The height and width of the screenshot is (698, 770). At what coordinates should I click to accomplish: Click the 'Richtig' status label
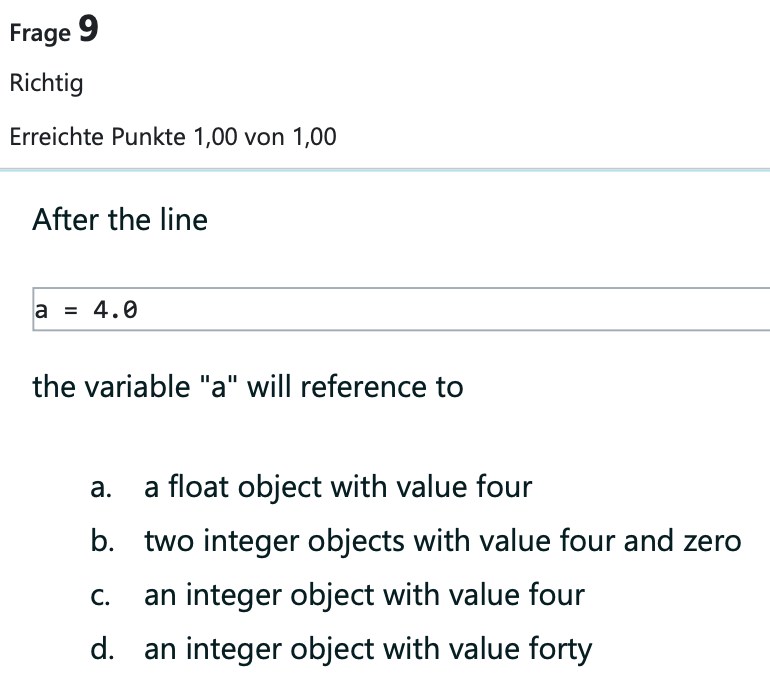(46, 83)
